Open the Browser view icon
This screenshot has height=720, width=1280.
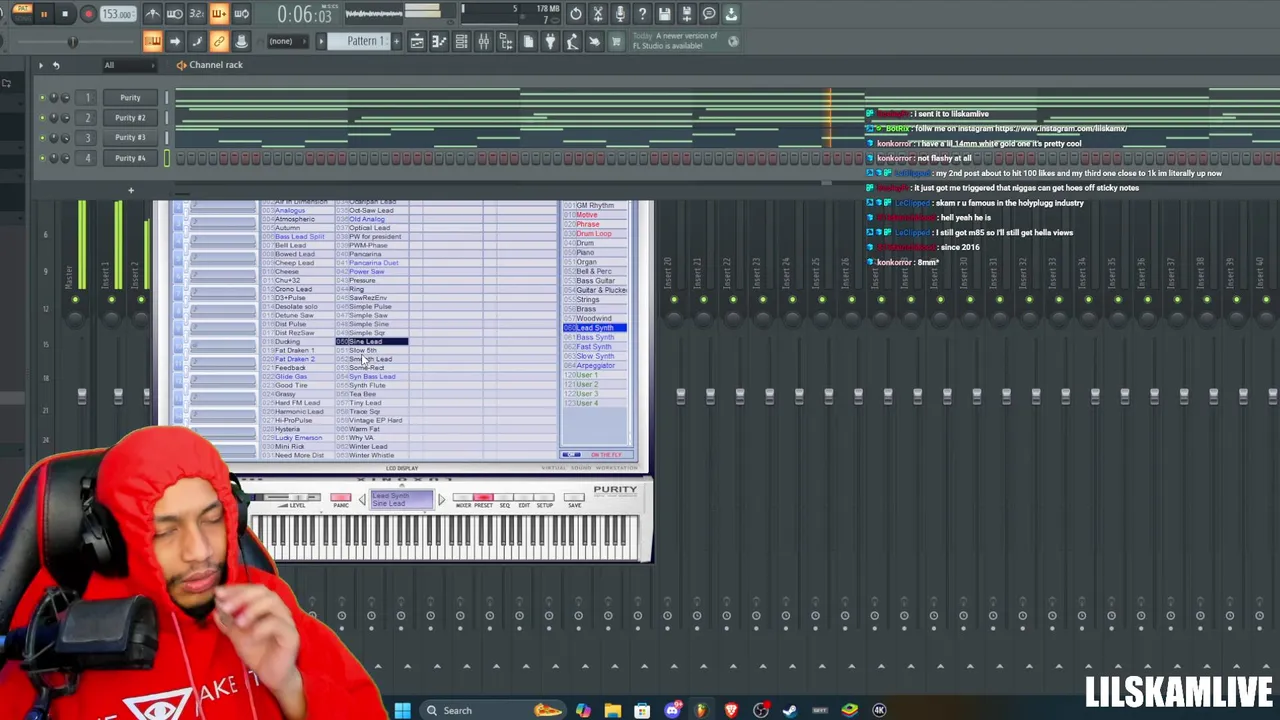point(506,41)
